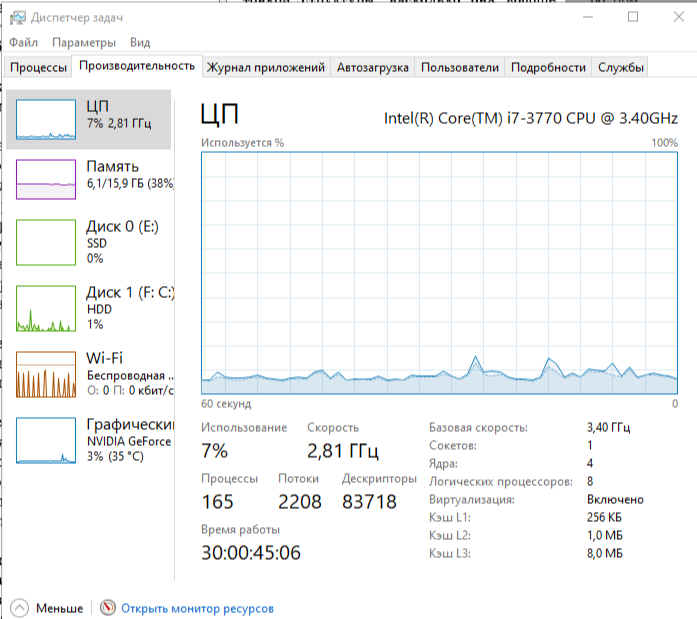This screenshot has width=697, height=619.
Task: Open the Вид menu
Action: pos(140,42)
